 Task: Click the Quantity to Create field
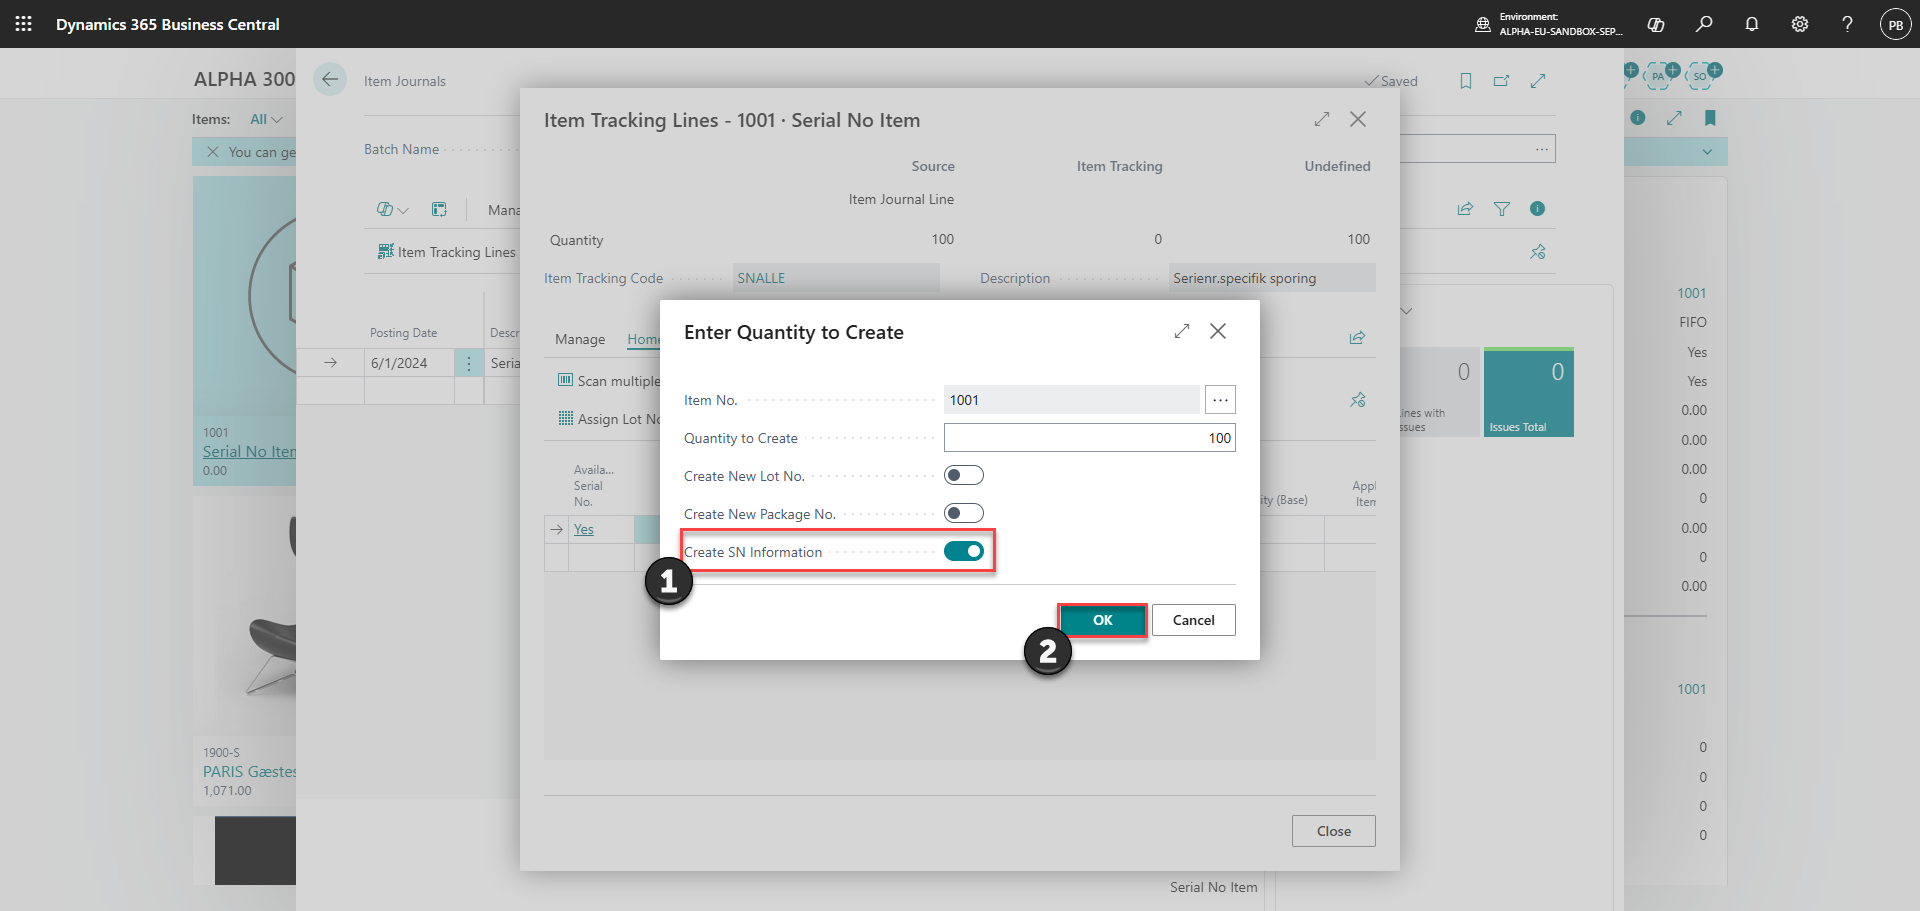pyautogui.click(x=1090, y=438)
